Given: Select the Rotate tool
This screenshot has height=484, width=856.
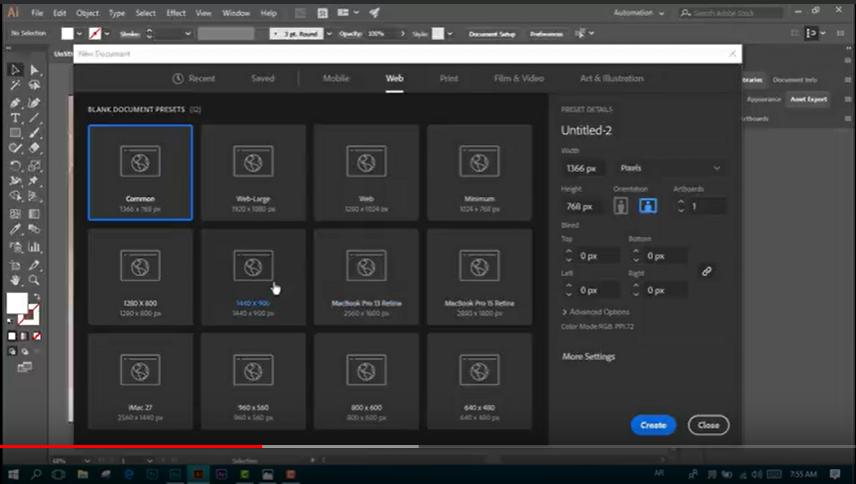Looking at the screenshot, I should [x=15, y=166].
